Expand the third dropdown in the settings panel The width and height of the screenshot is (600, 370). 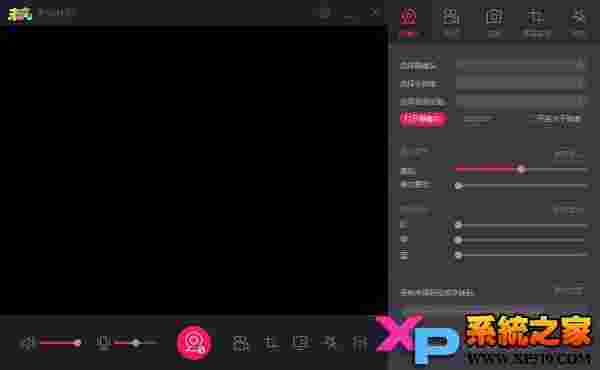521,101
